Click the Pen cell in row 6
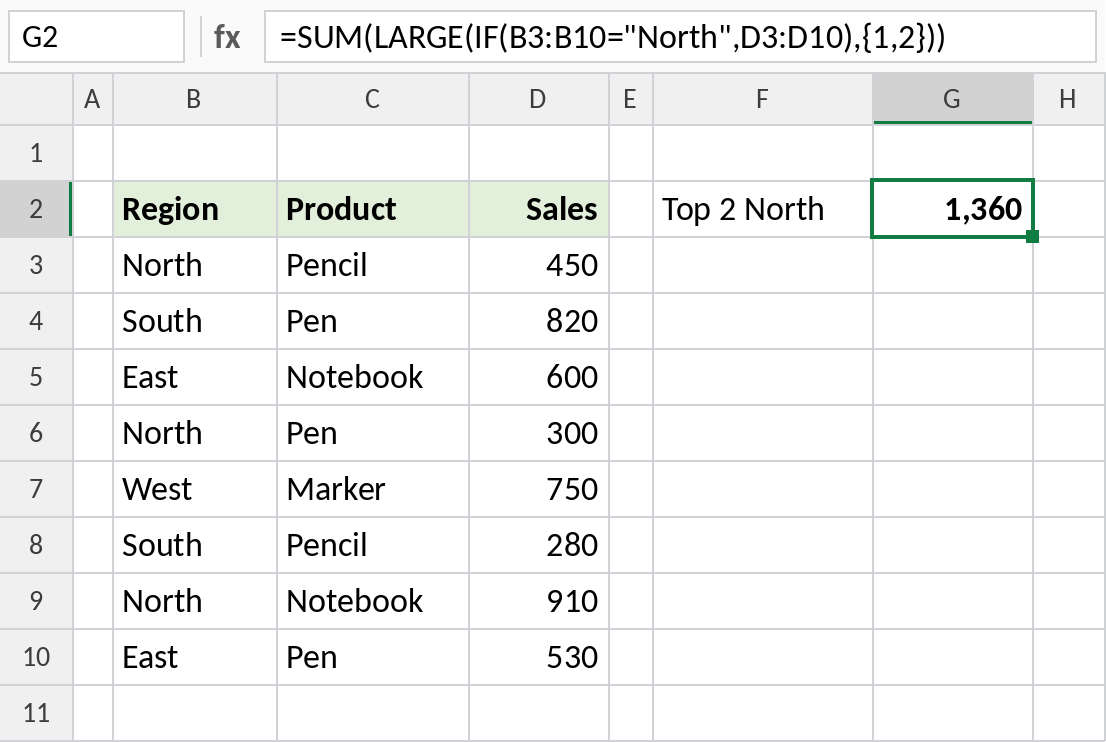 [372, 433]
